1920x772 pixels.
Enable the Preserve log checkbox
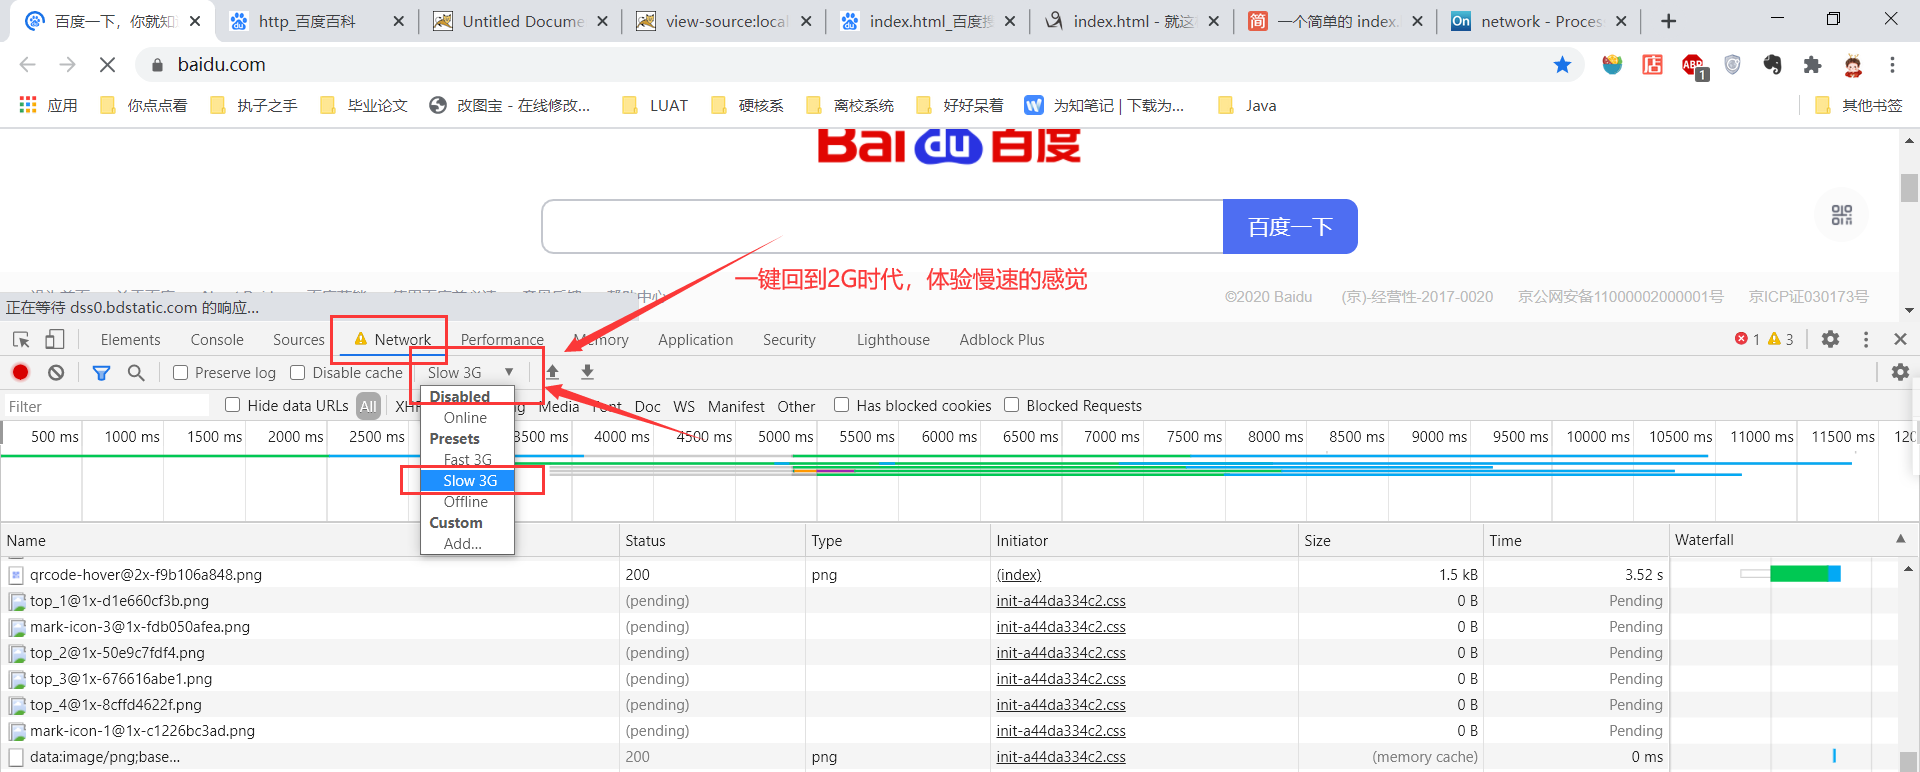[181, 372]
